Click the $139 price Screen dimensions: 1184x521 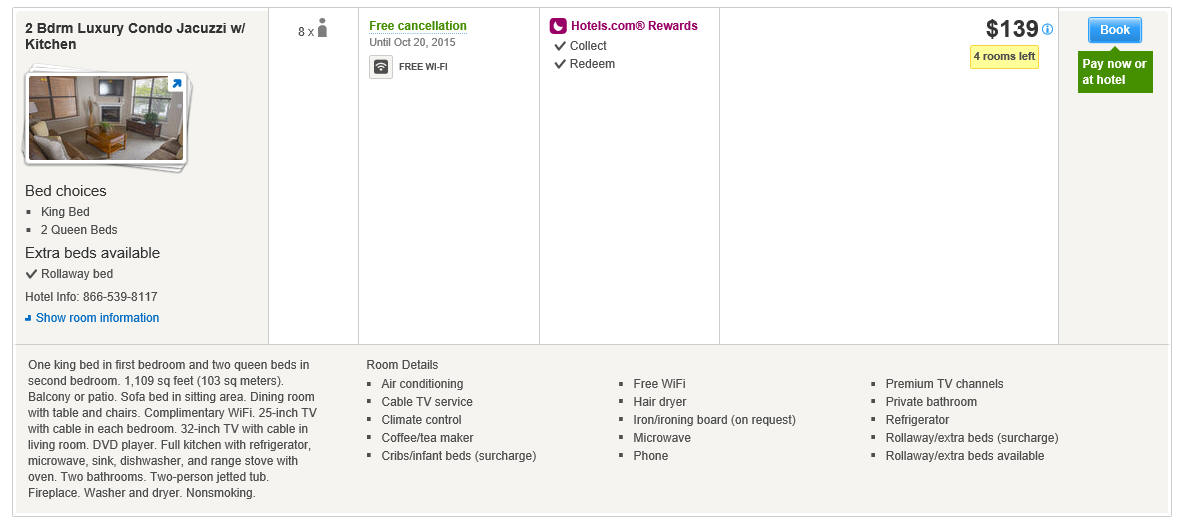pos(1013,29)
